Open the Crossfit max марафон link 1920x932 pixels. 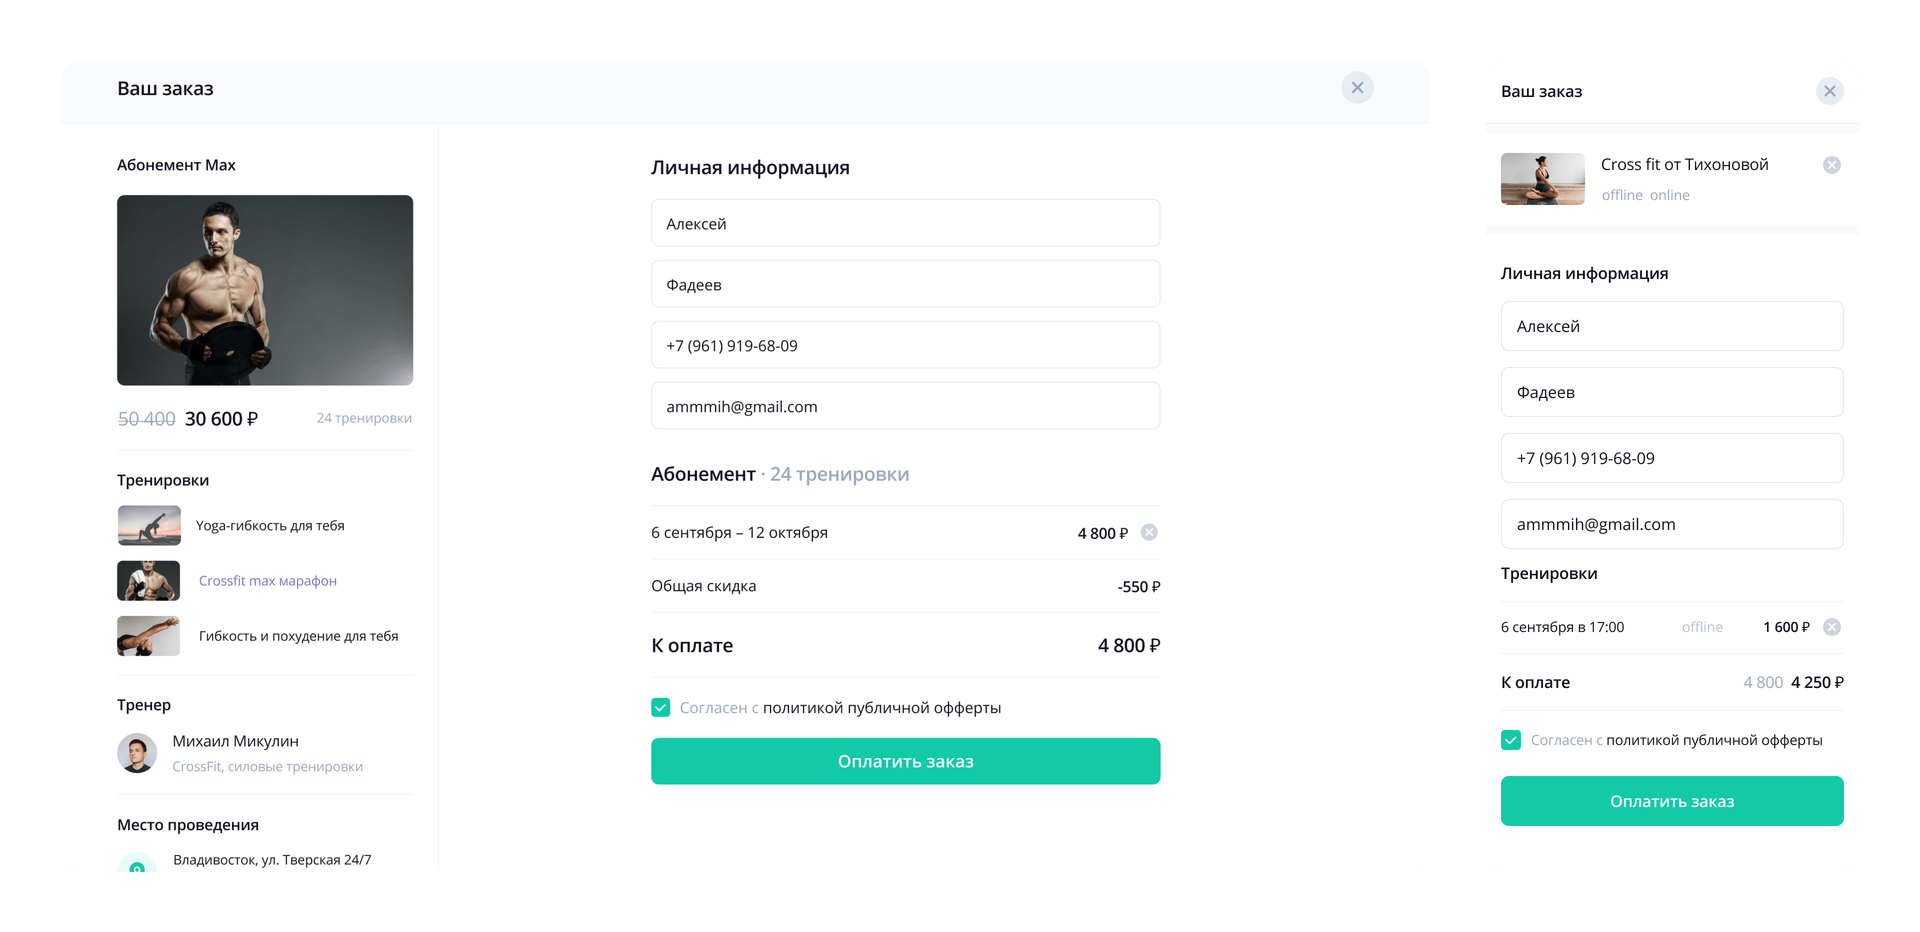coord(267,581)
